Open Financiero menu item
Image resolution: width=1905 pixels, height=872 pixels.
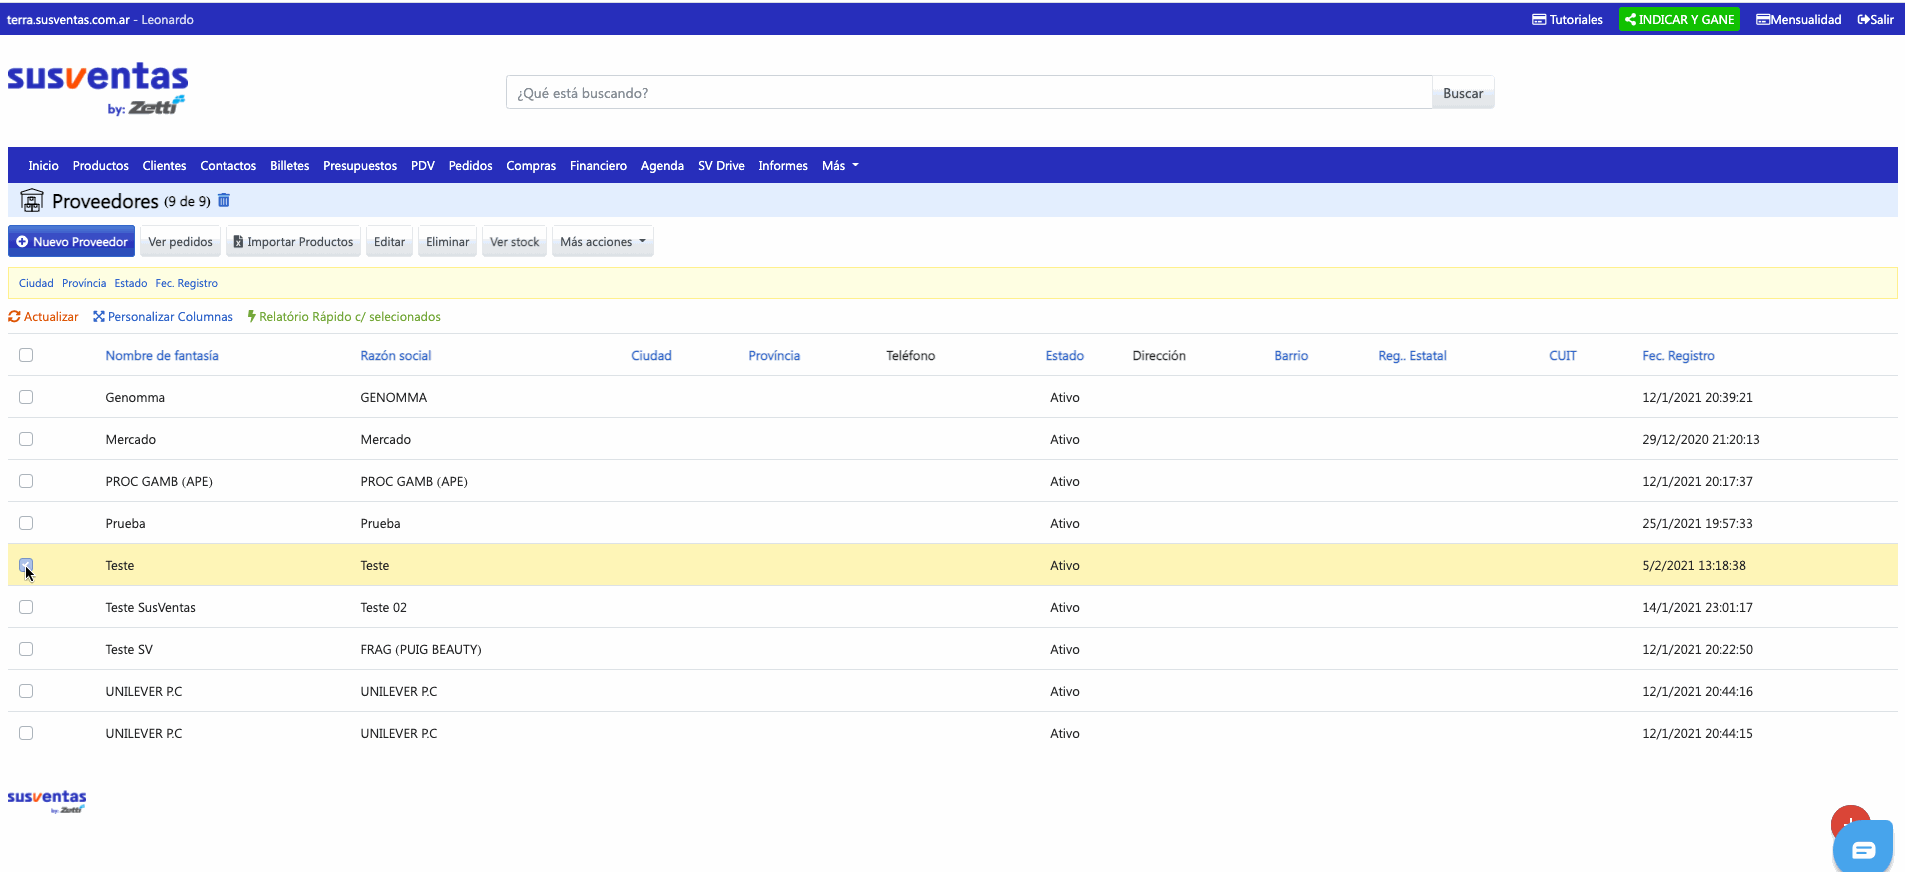[x=598, y=166]
